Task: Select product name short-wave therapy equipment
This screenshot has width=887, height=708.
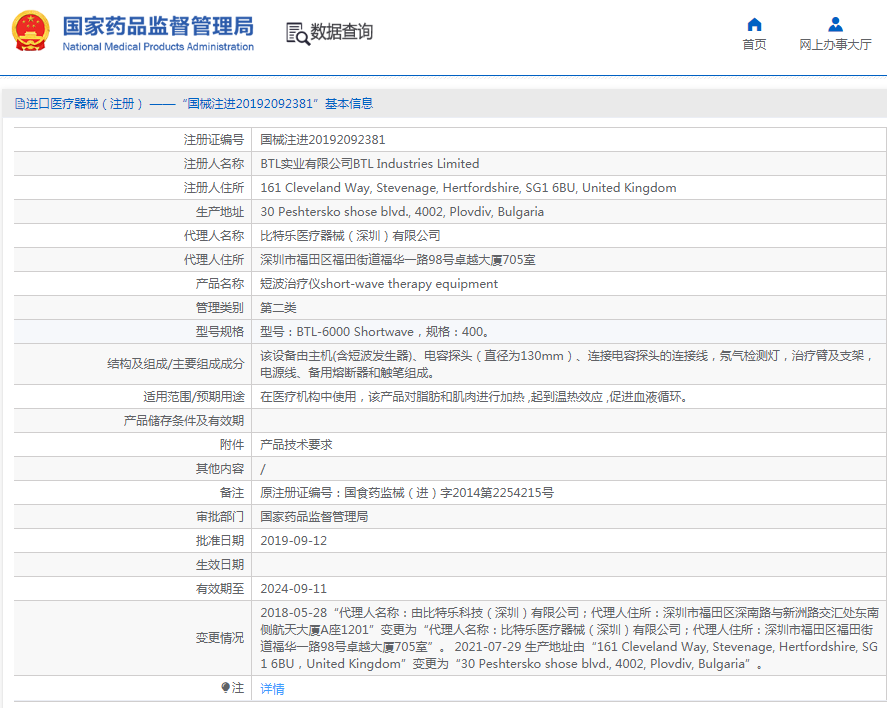Action: [x=379, y=284]
